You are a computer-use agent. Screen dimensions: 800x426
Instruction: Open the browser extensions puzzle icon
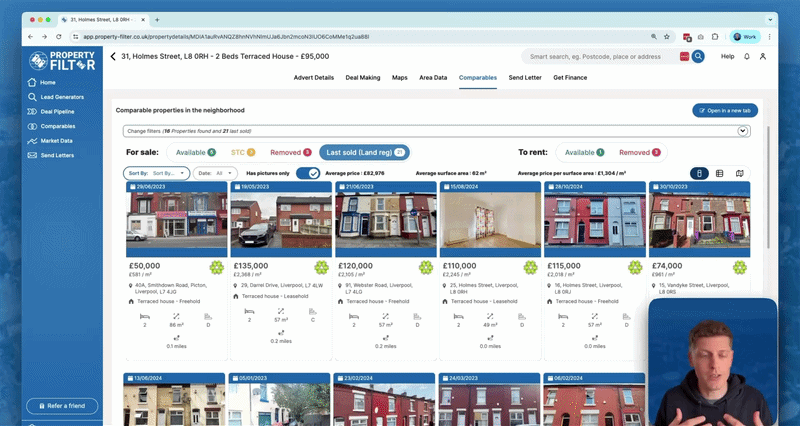pos(715,37)
